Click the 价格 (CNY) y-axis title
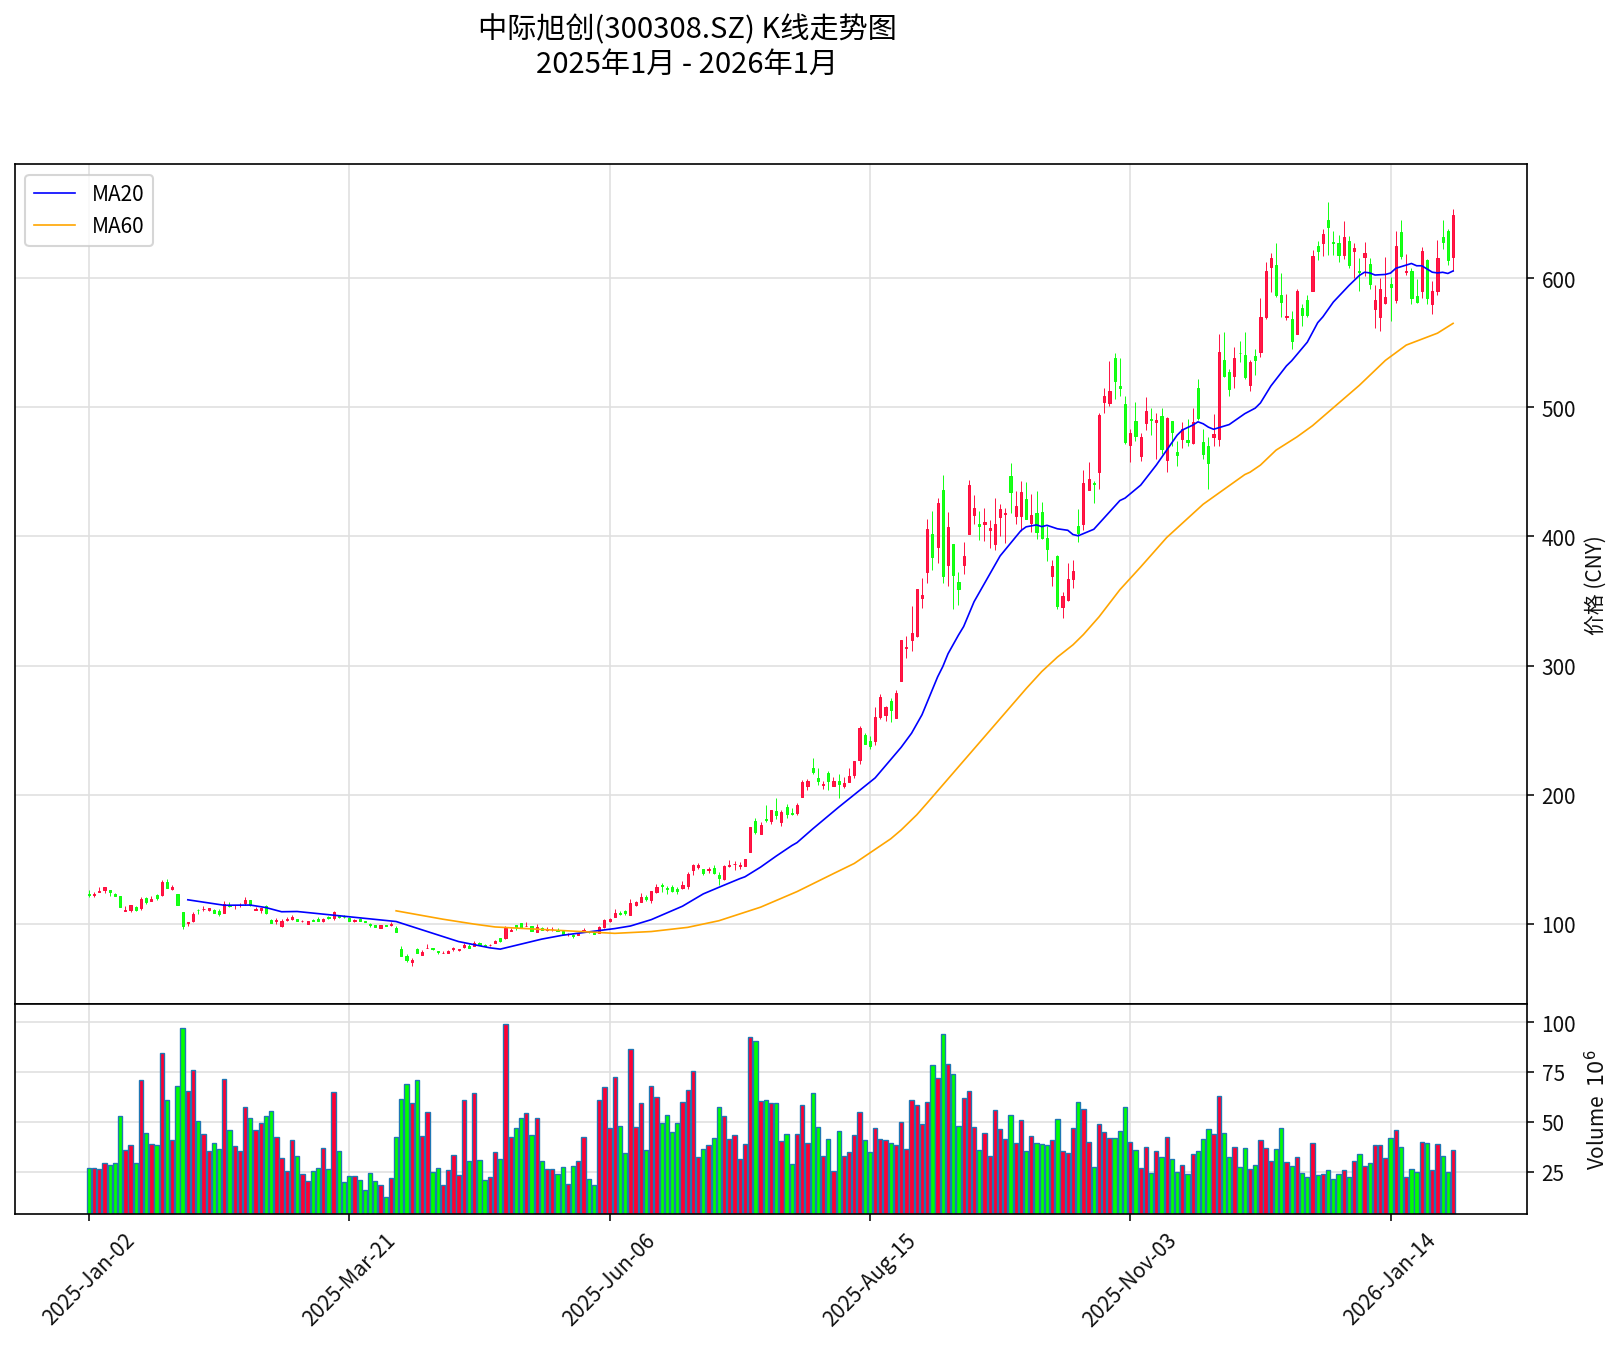 click(x=1594, y=585)
